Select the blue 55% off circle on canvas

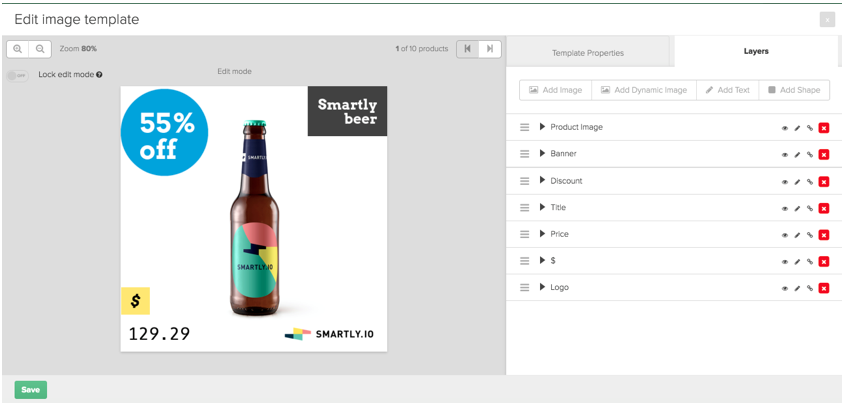point(164,133)
